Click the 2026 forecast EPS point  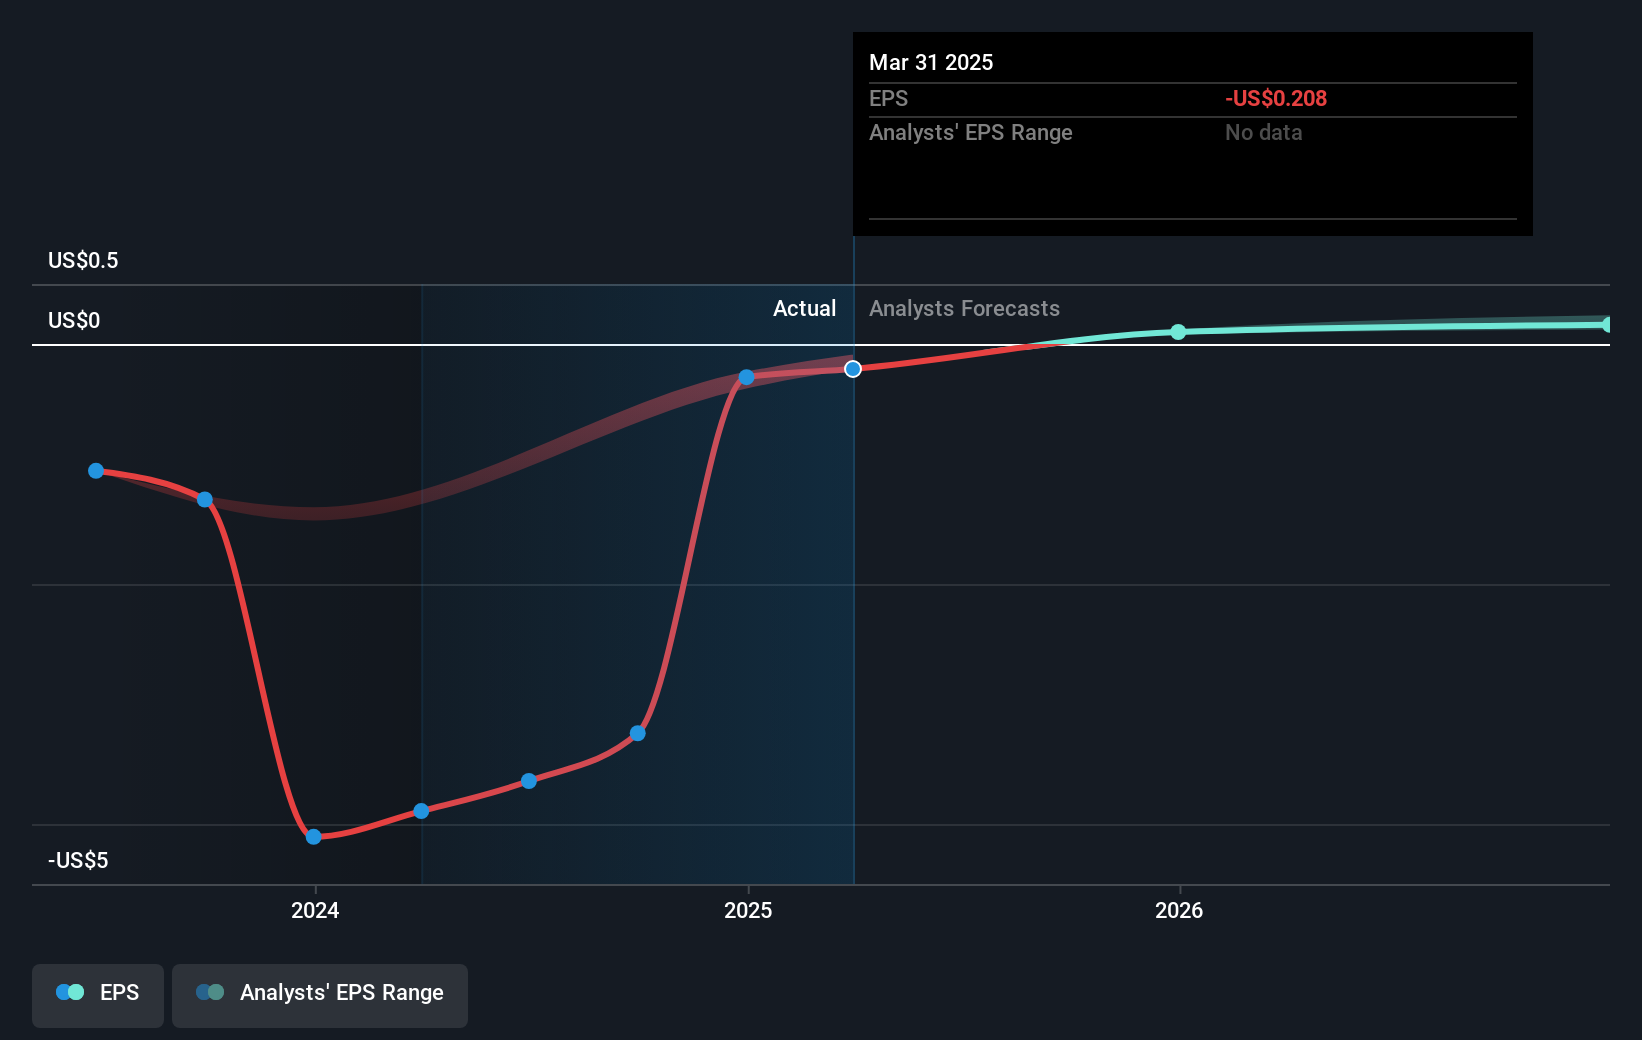(1178, 332)
